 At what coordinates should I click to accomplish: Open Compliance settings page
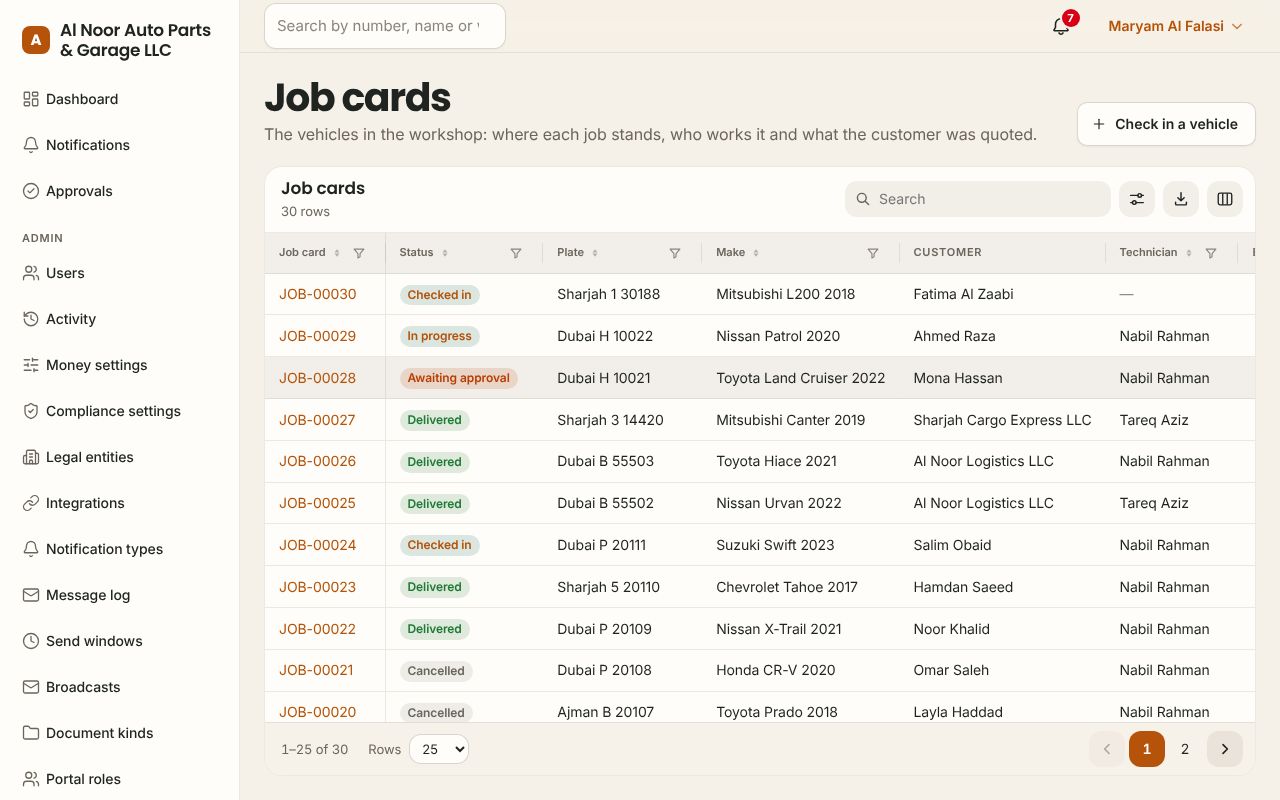click(120, 411)
